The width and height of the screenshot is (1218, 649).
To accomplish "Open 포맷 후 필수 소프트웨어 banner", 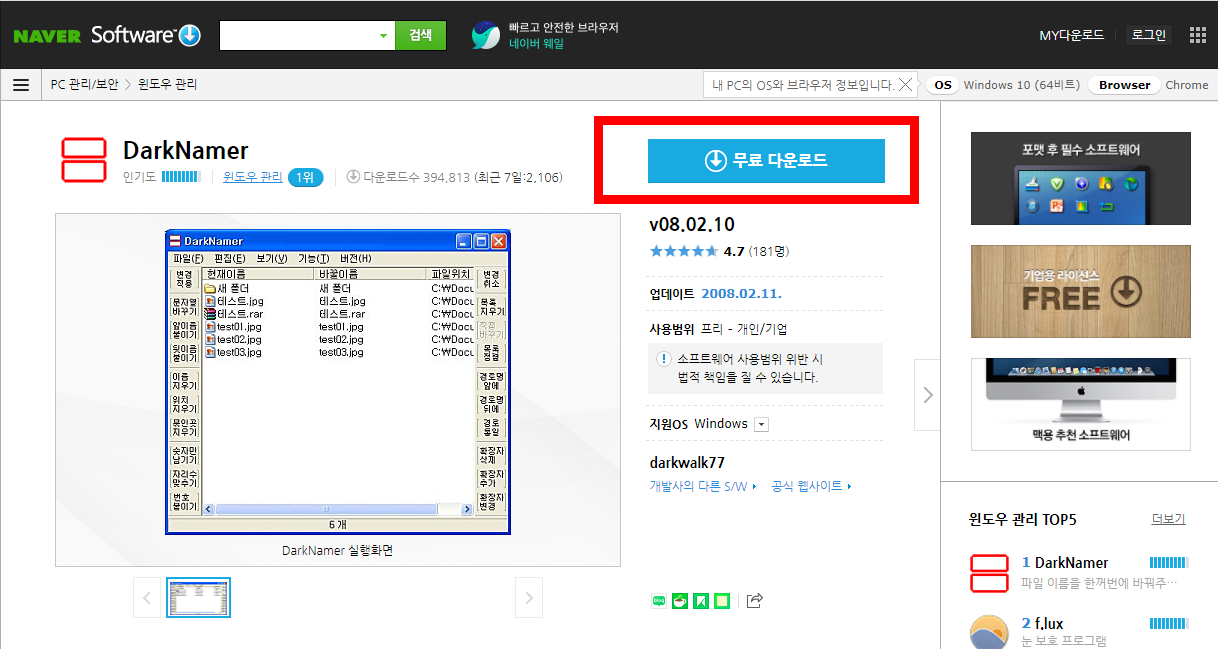I will pos(1081,178).
